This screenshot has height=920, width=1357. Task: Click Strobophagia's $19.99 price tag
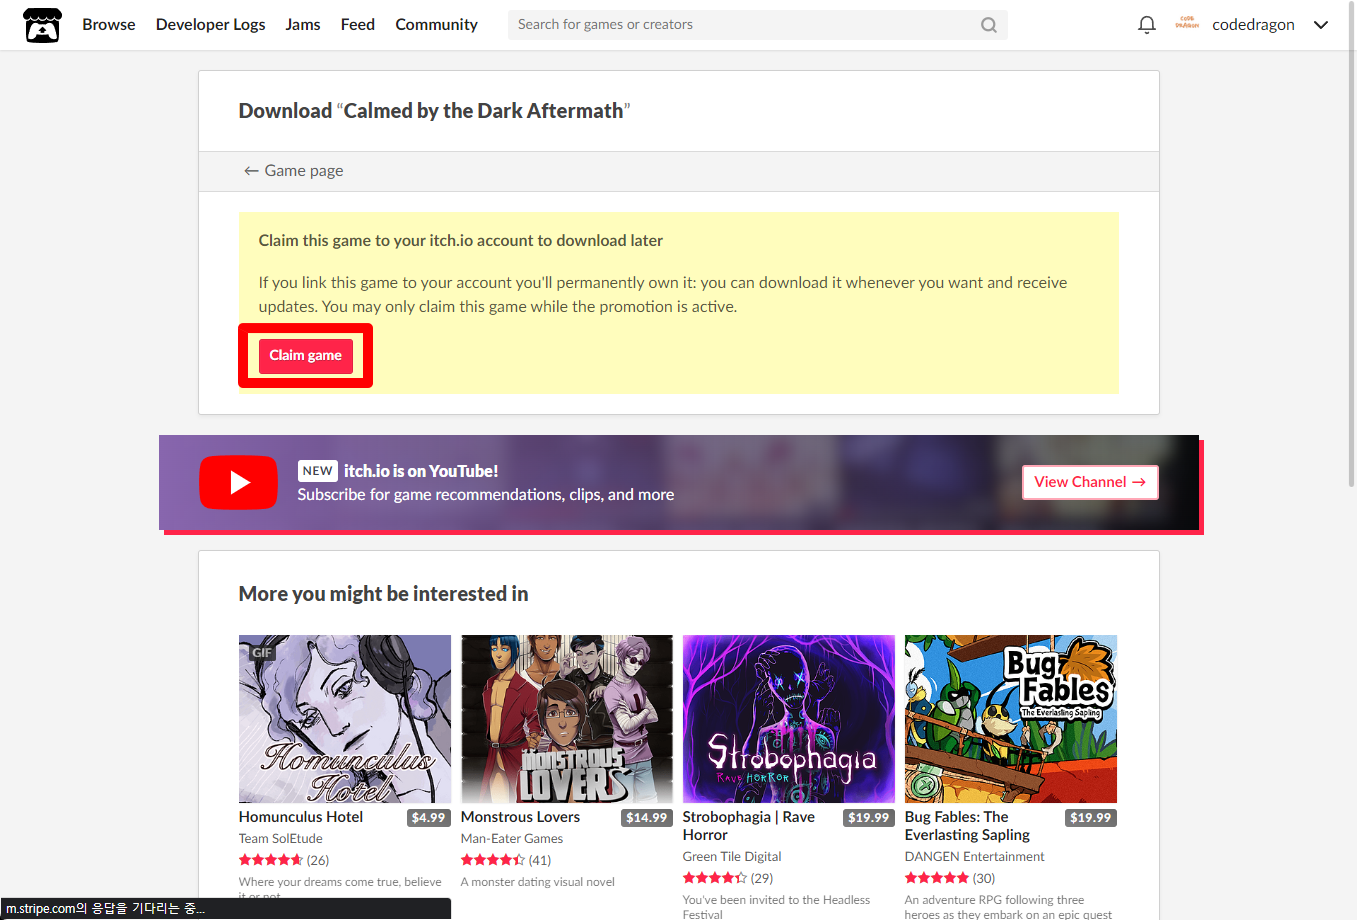point(868,818)
